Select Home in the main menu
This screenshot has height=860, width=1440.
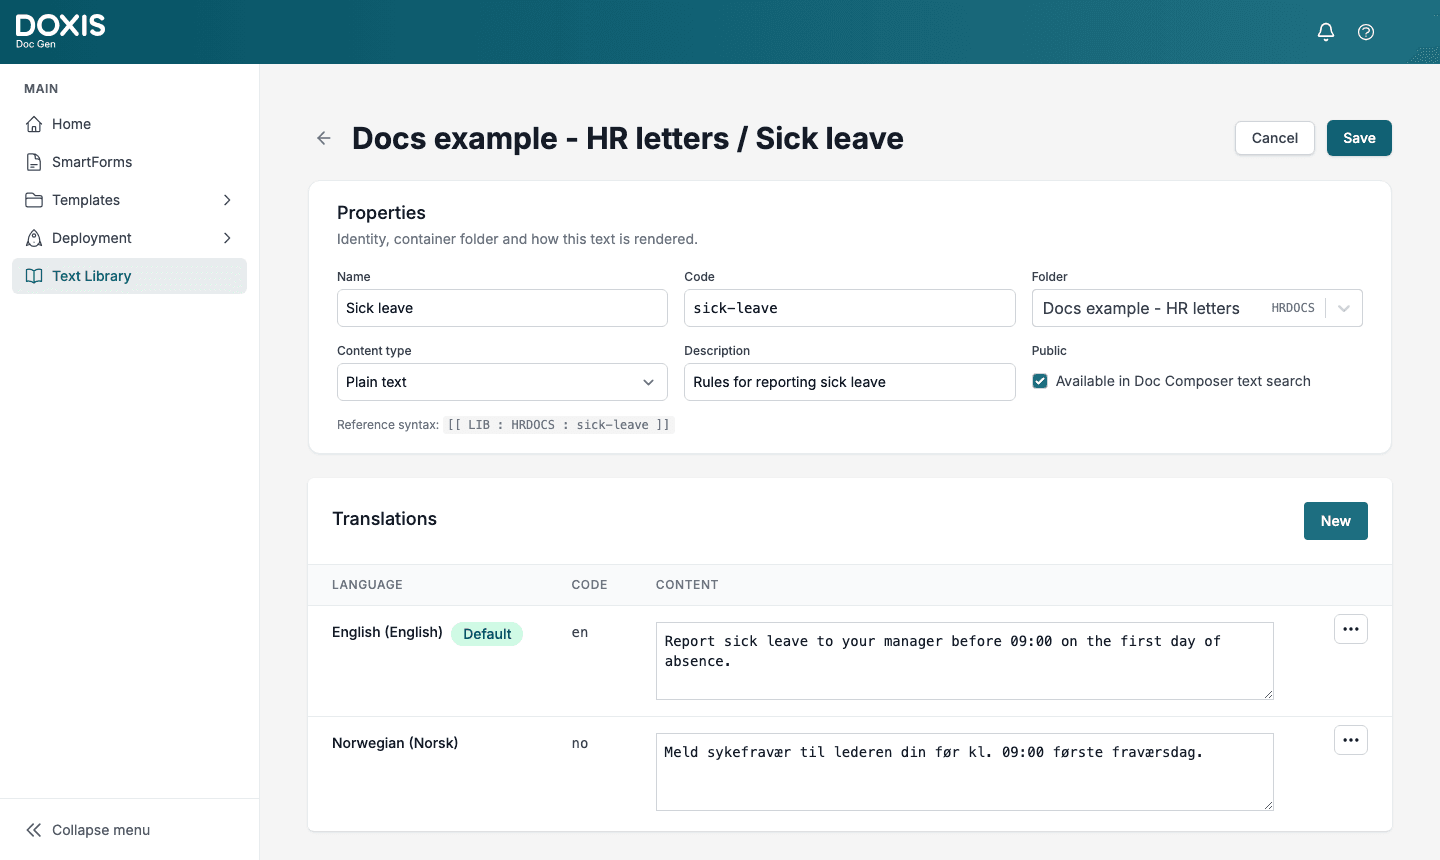129,124
